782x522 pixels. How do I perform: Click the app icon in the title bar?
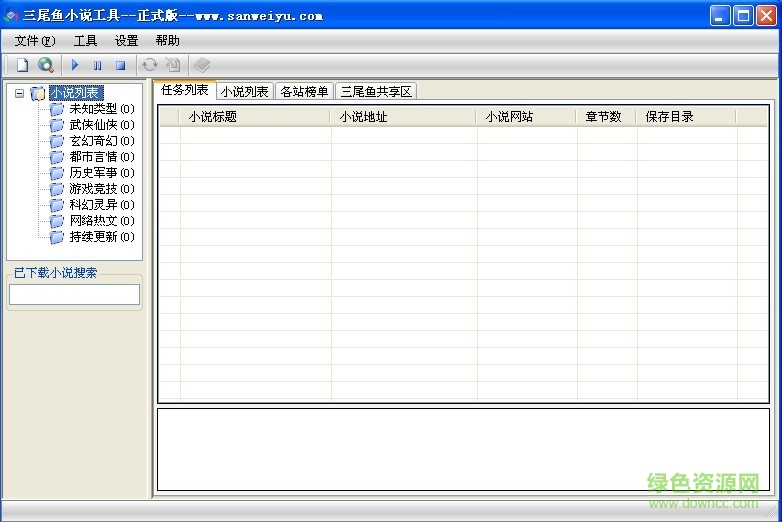point(11,15)
